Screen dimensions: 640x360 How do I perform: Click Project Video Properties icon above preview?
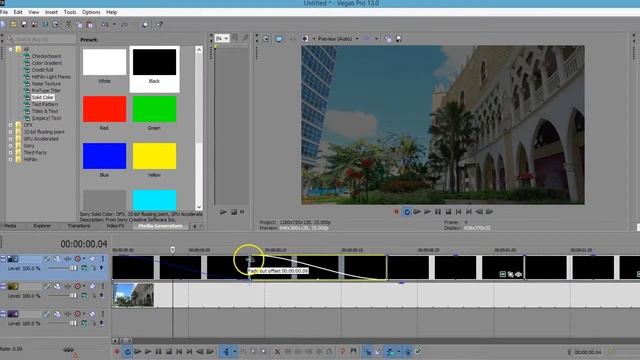pyautogui.click(x=266, y=39)
